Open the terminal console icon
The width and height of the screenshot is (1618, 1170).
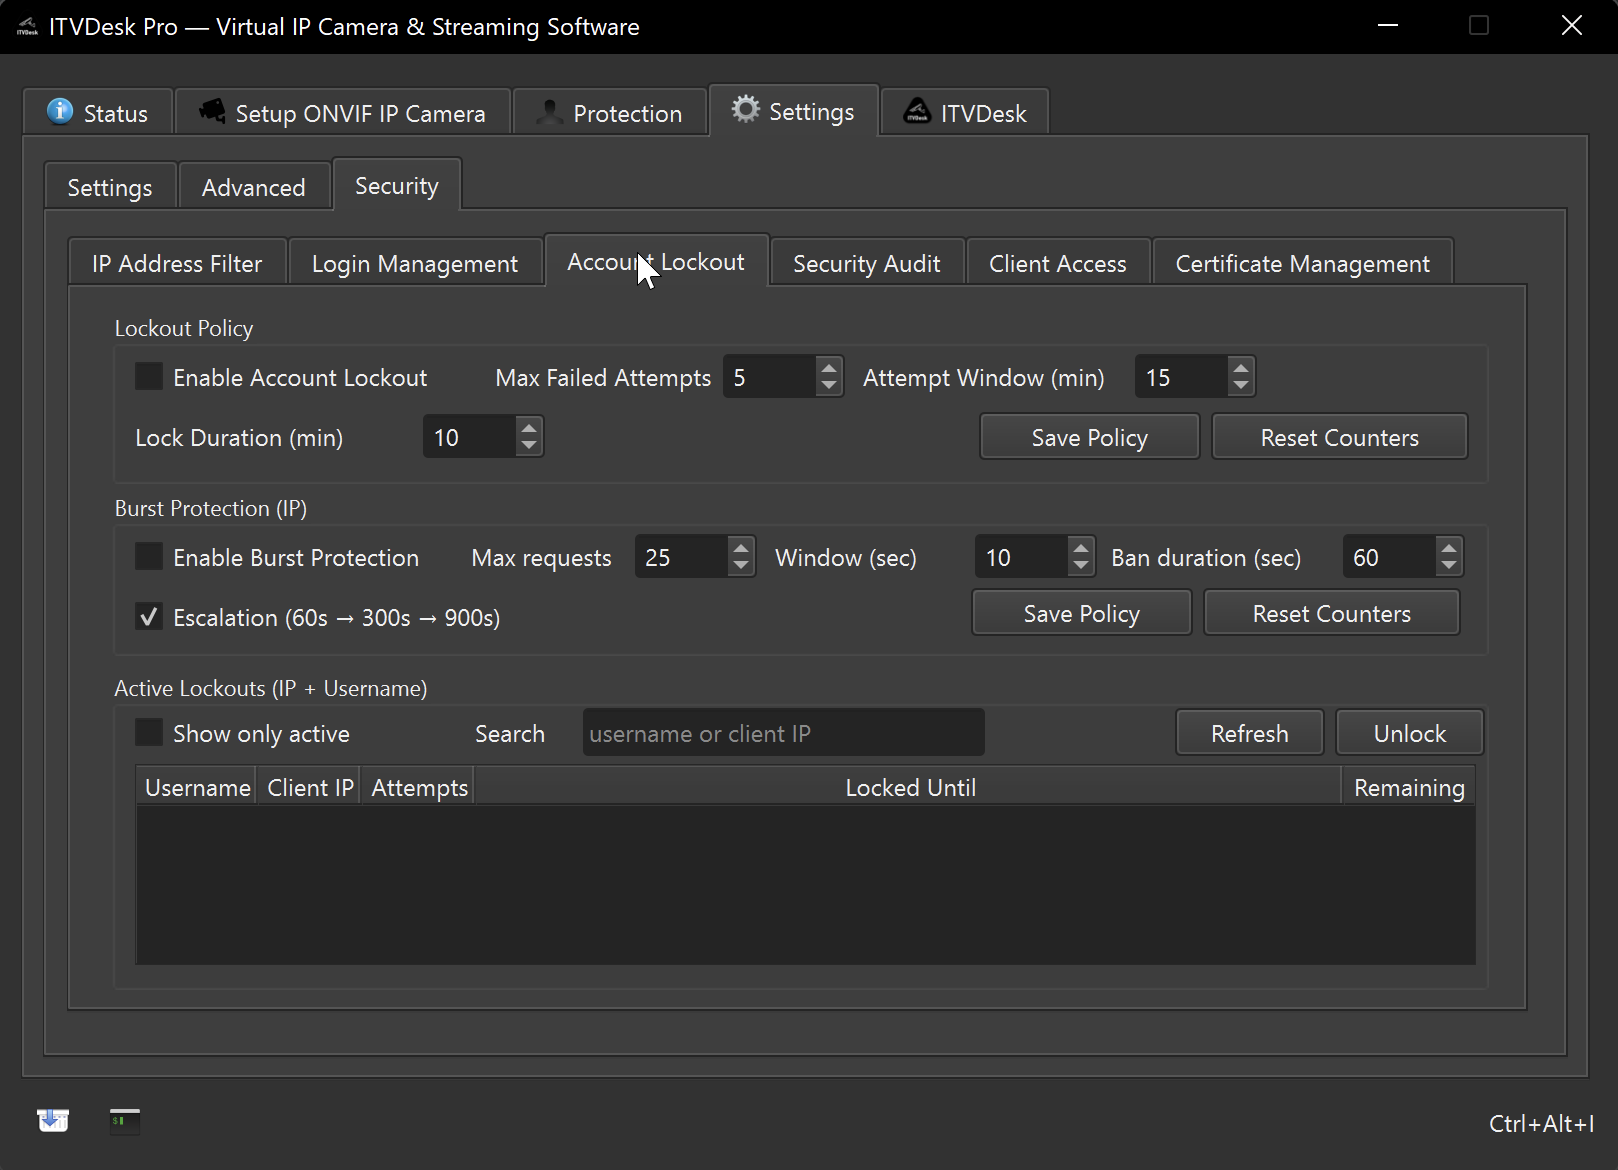[x=125, y=1121]
